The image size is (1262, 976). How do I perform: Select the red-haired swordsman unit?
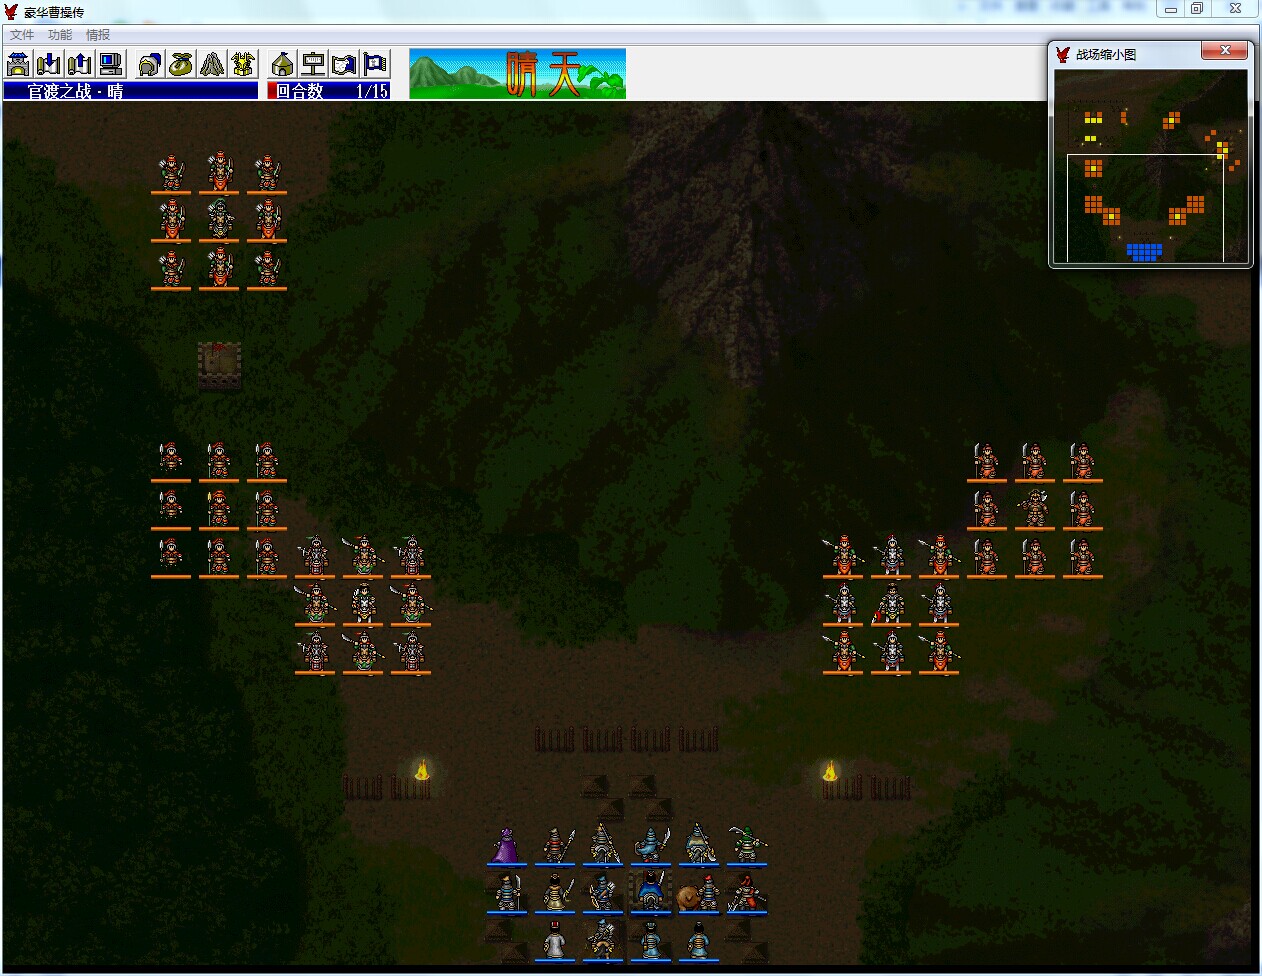coord(747,893)
